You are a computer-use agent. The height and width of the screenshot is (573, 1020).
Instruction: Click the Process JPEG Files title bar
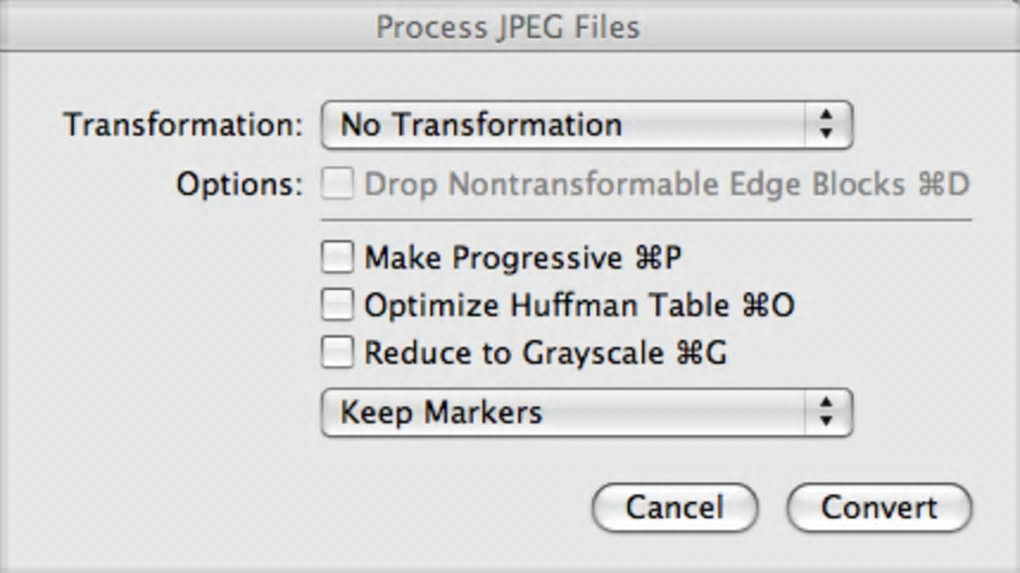click(x=508, y=27)
